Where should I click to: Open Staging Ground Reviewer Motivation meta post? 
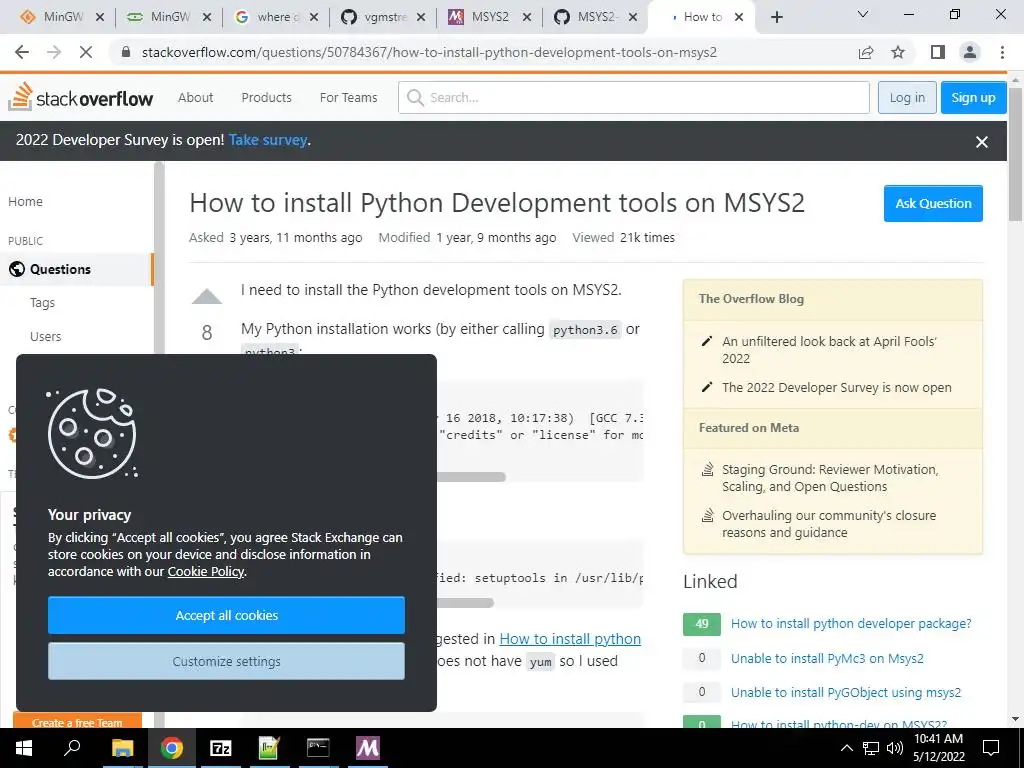(x=830, y=478)
